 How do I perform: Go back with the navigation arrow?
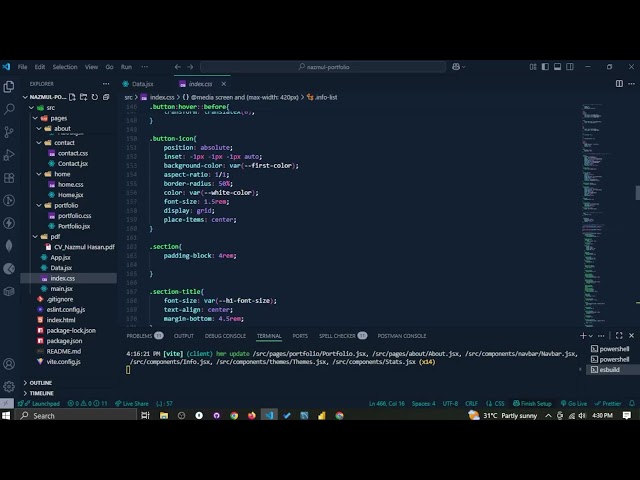[x=178, y=67]
